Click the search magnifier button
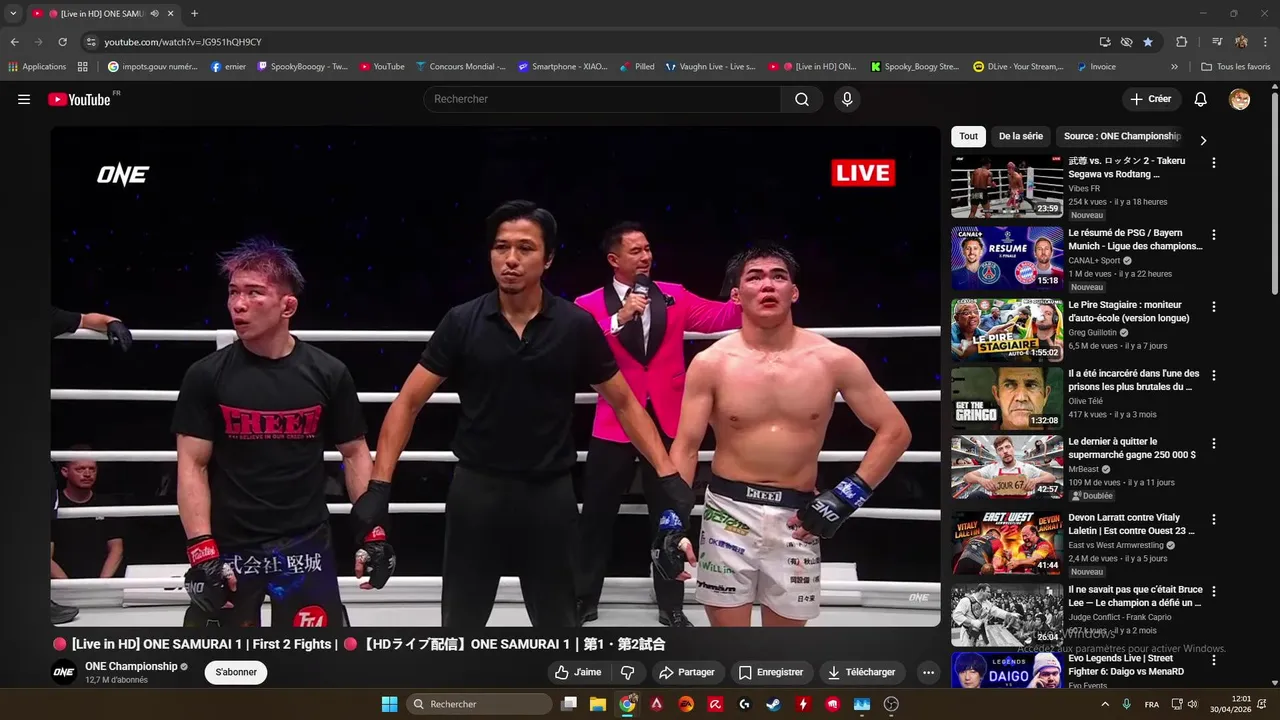The image size is (1280, 720). tap(802, 99)
